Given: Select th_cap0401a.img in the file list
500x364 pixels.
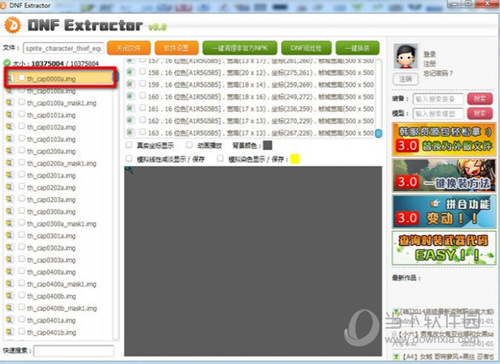Looking at the screenshot, I should click(x=51, y=320).
